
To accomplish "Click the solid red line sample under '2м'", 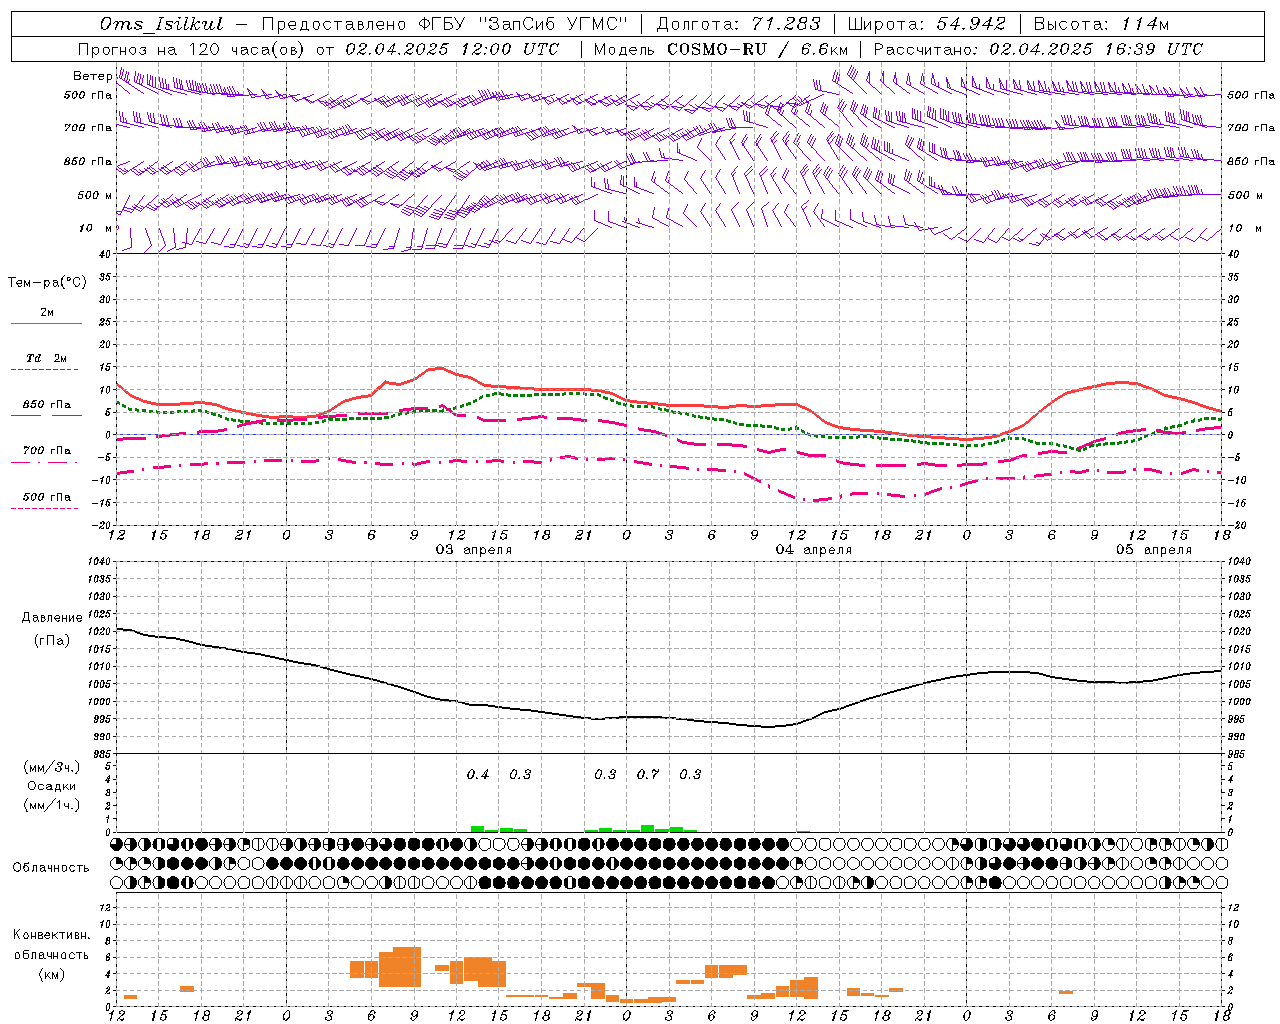I will 46,324.
